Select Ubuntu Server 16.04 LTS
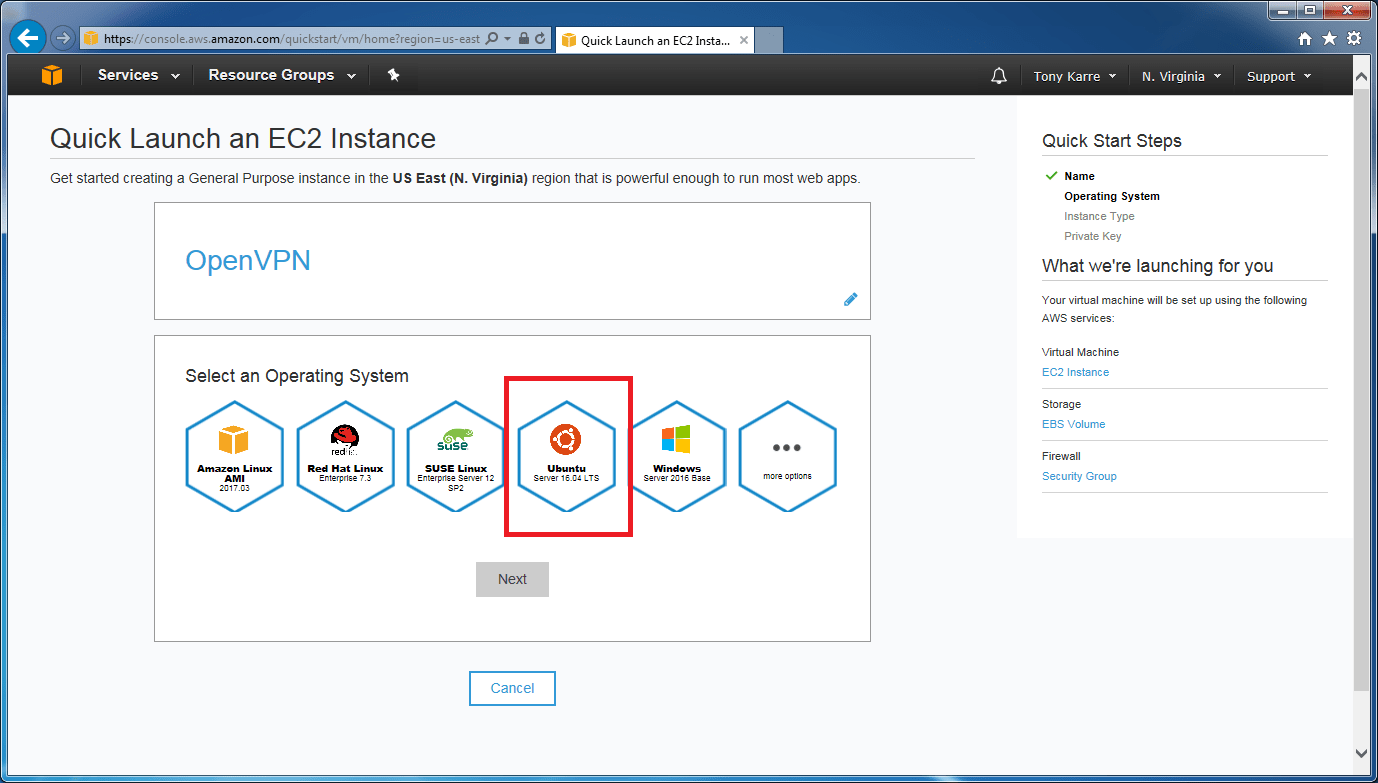Viewport: 1378px width, 783px height. click(567, 456)
